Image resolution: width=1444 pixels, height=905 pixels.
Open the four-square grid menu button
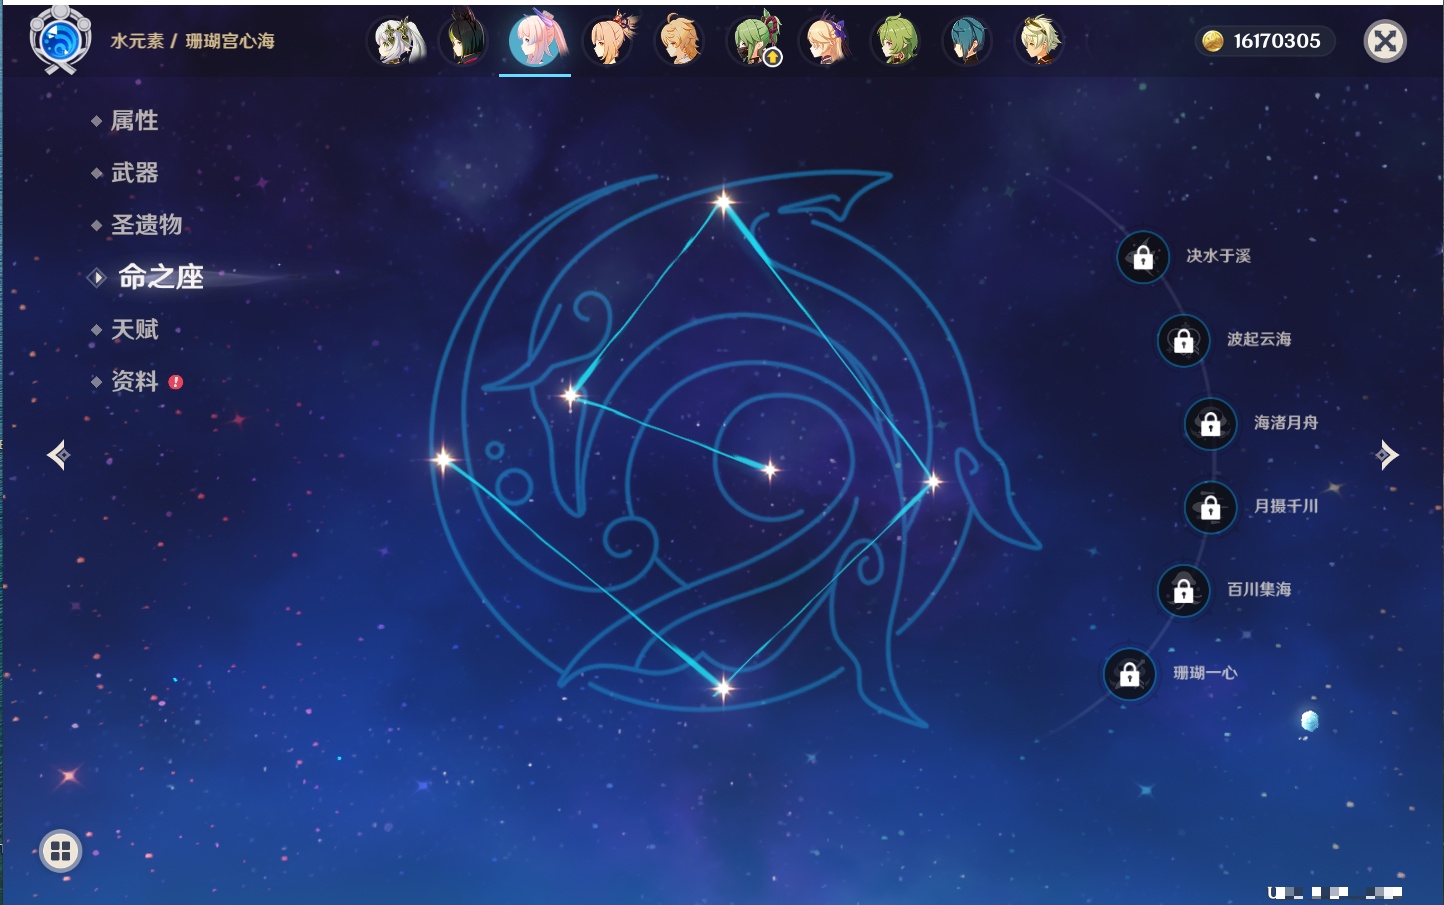pyautogui.click(x=60, y=851)
